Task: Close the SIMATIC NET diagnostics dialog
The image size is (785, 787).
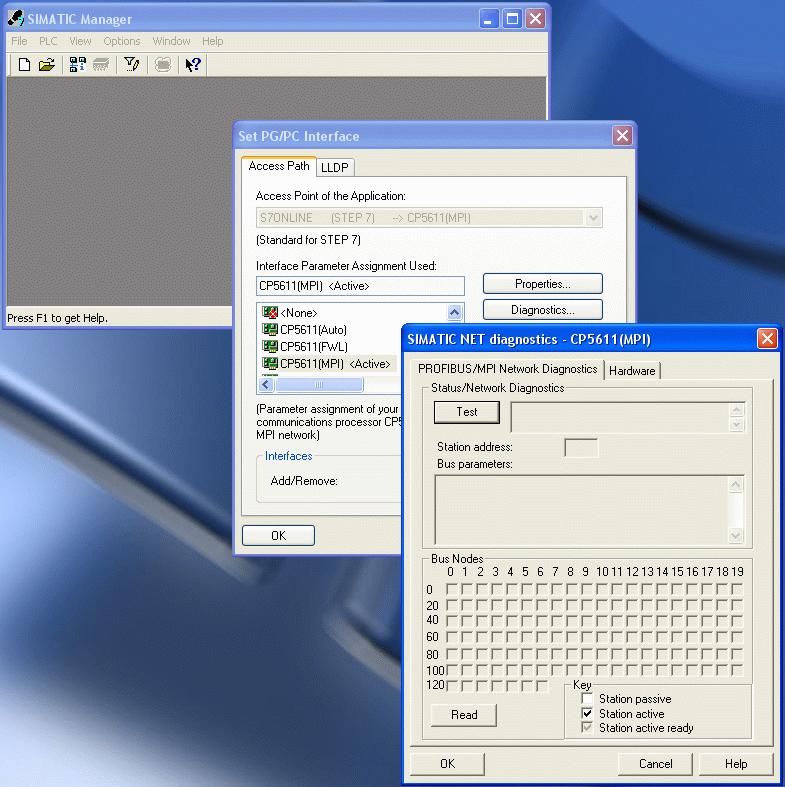Action: 767,339
